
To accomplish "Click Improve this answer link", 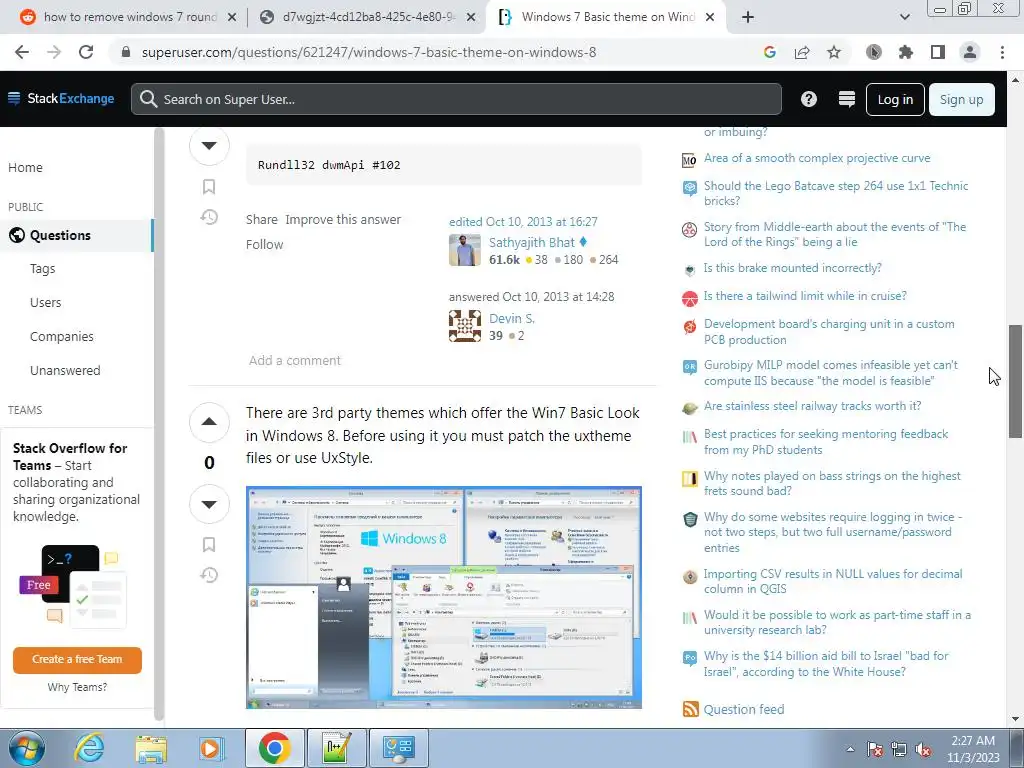I will [343, 219].
